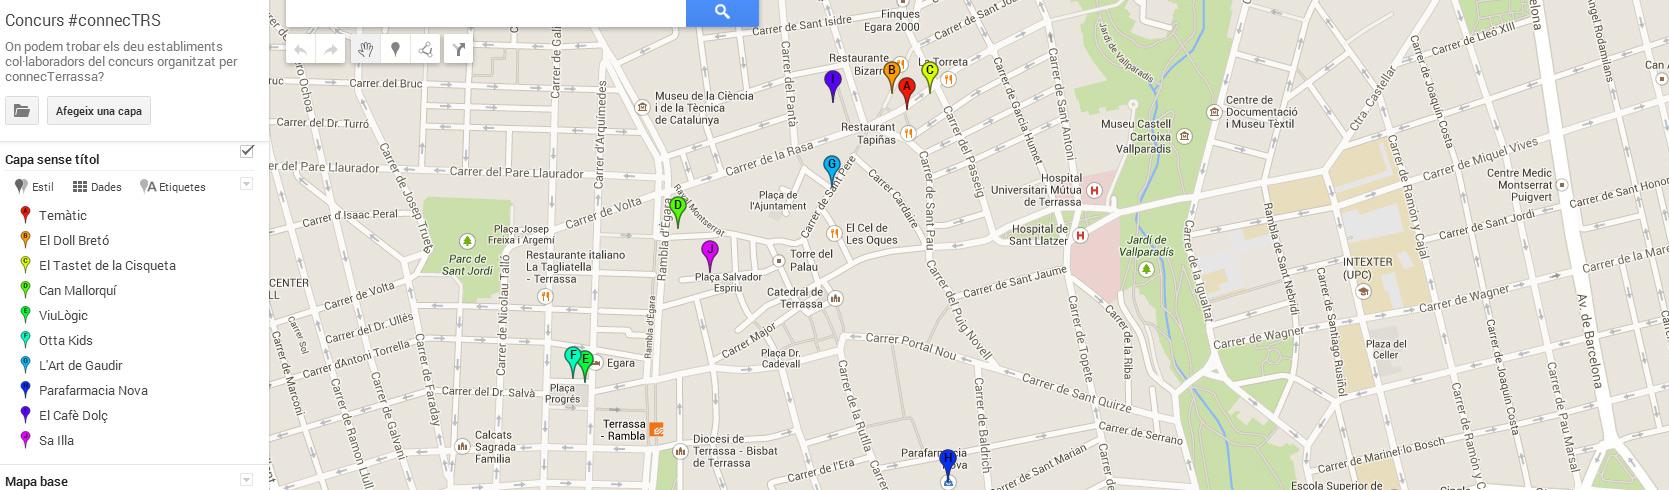Click Hospital Universitari Mútua H icon
The height and width of the screenshot is (490, 1669).
[1096, 190]
